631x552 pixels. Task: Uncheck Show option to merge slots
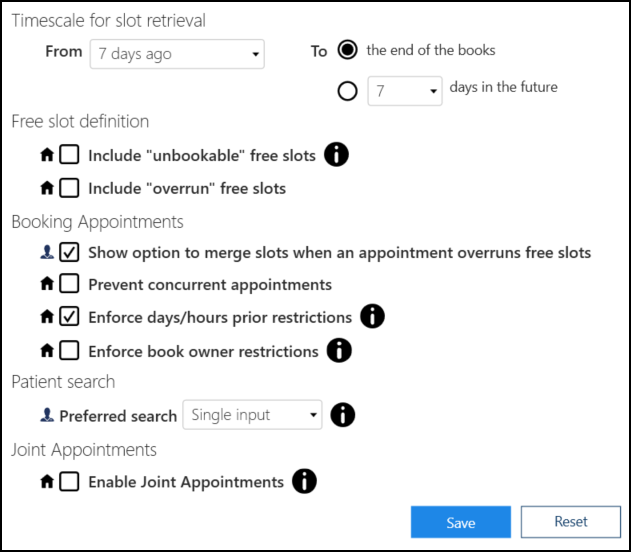69,252
